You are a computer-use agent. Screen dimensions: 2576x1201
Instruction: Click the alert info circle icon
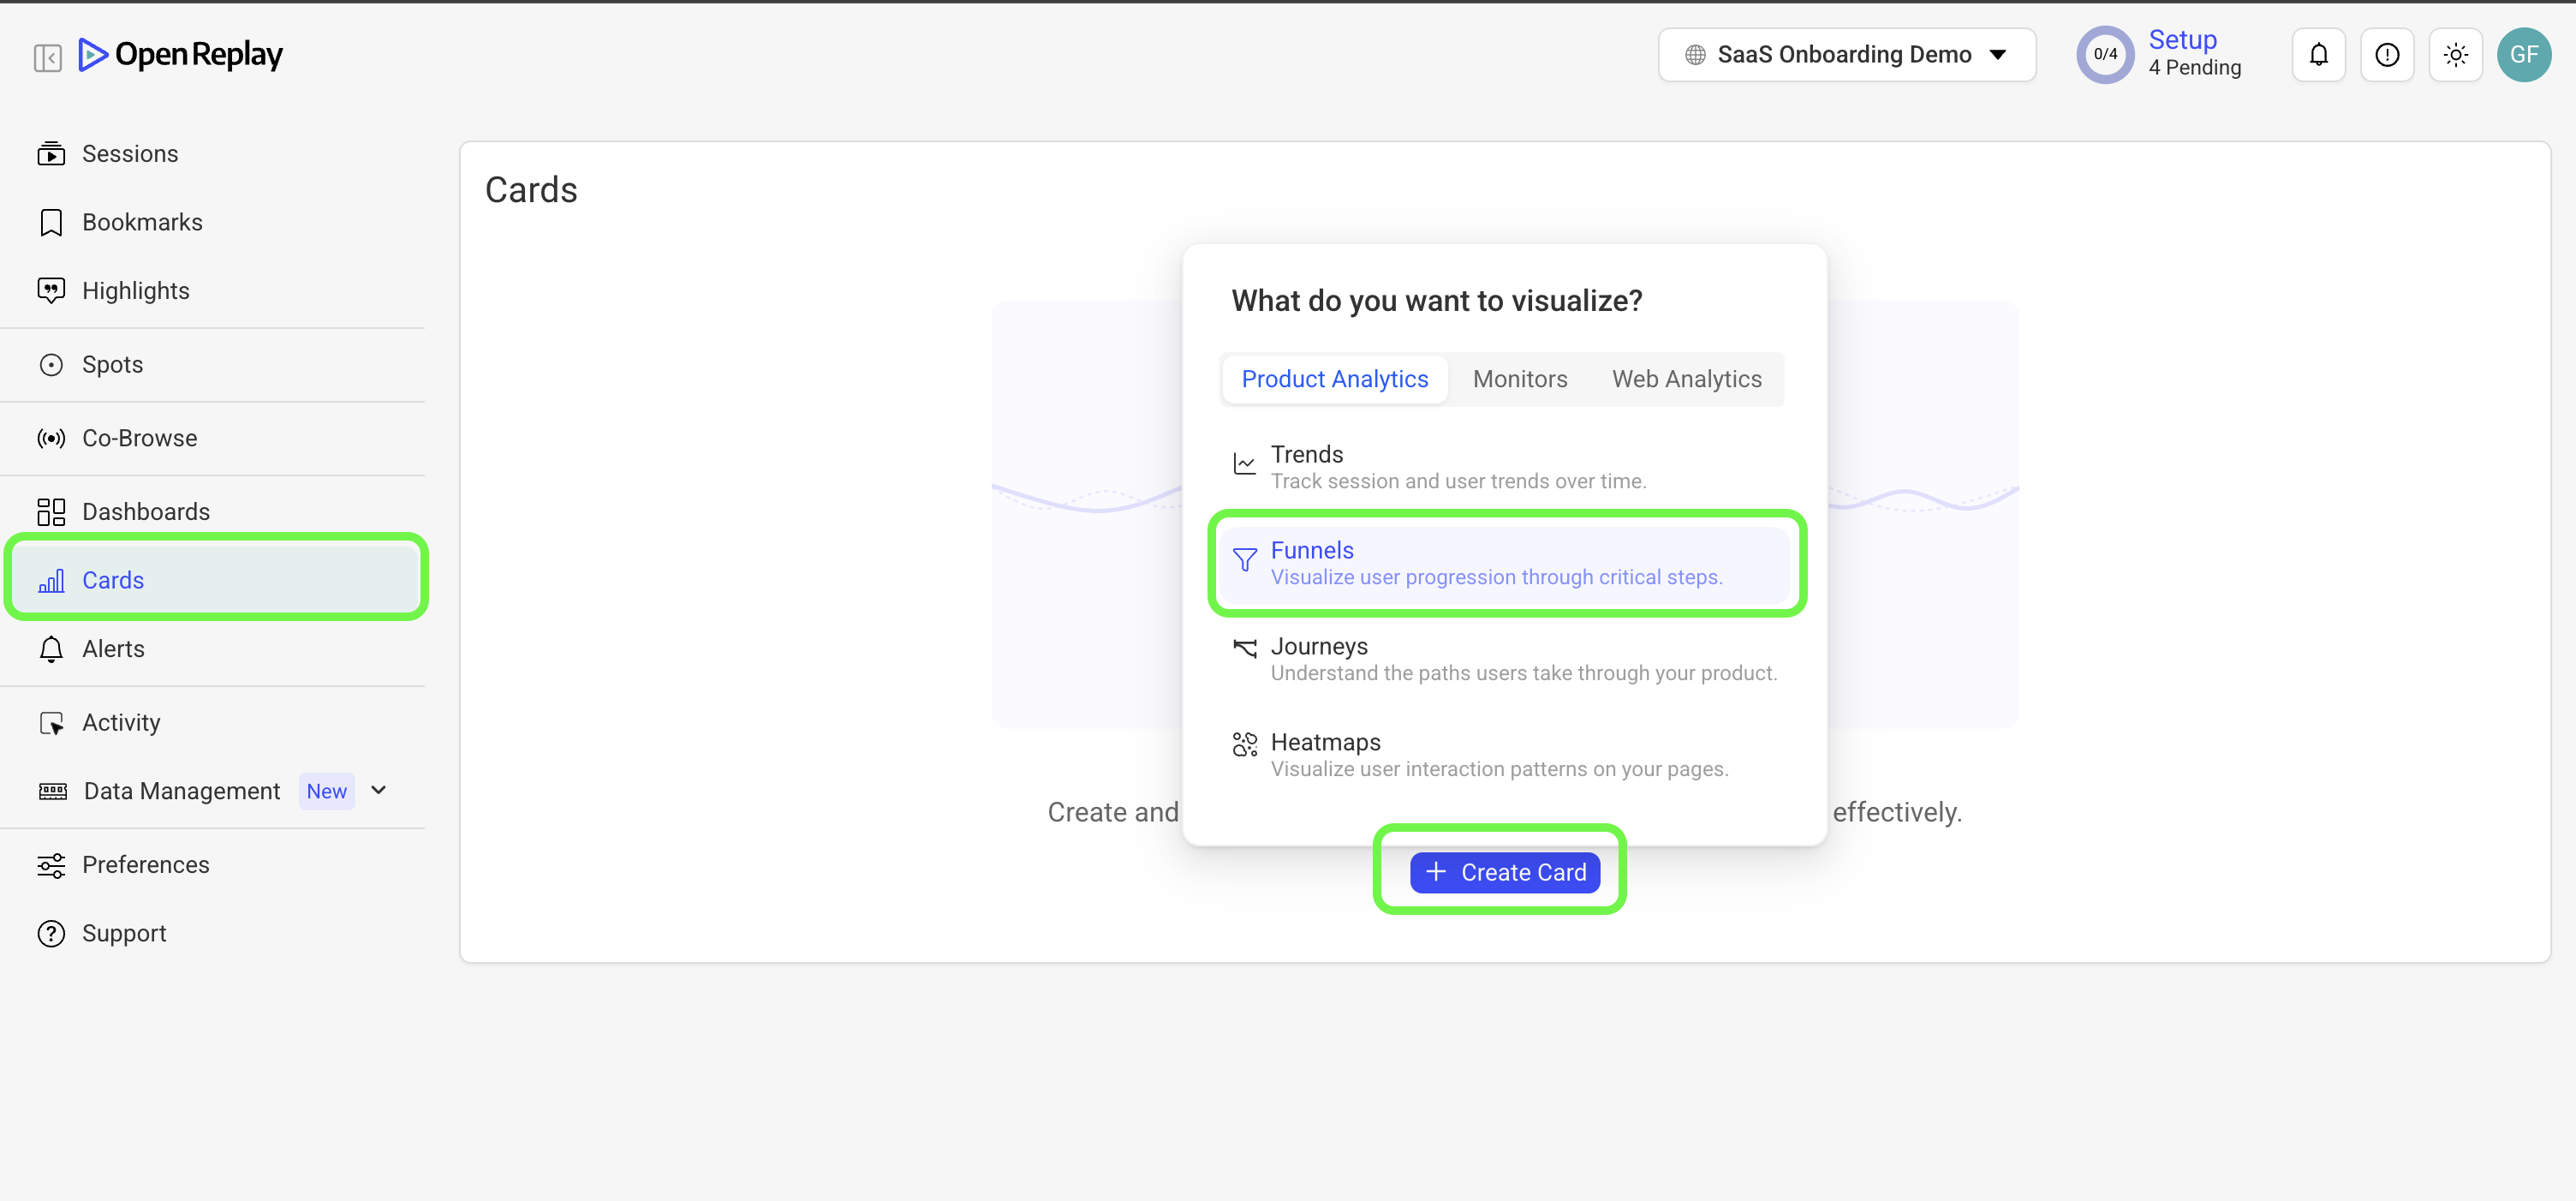point(2387,55)
